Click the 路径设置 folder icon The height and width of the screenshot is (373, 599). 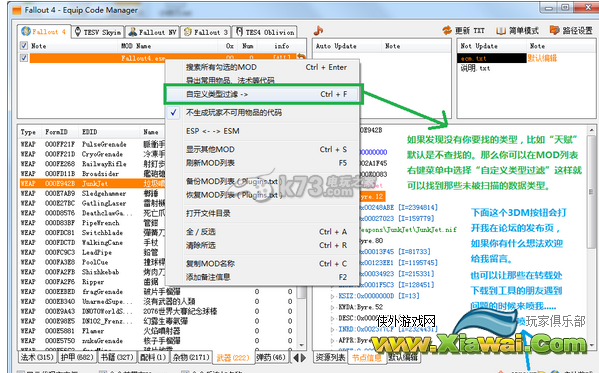click(x=555, y=30)
